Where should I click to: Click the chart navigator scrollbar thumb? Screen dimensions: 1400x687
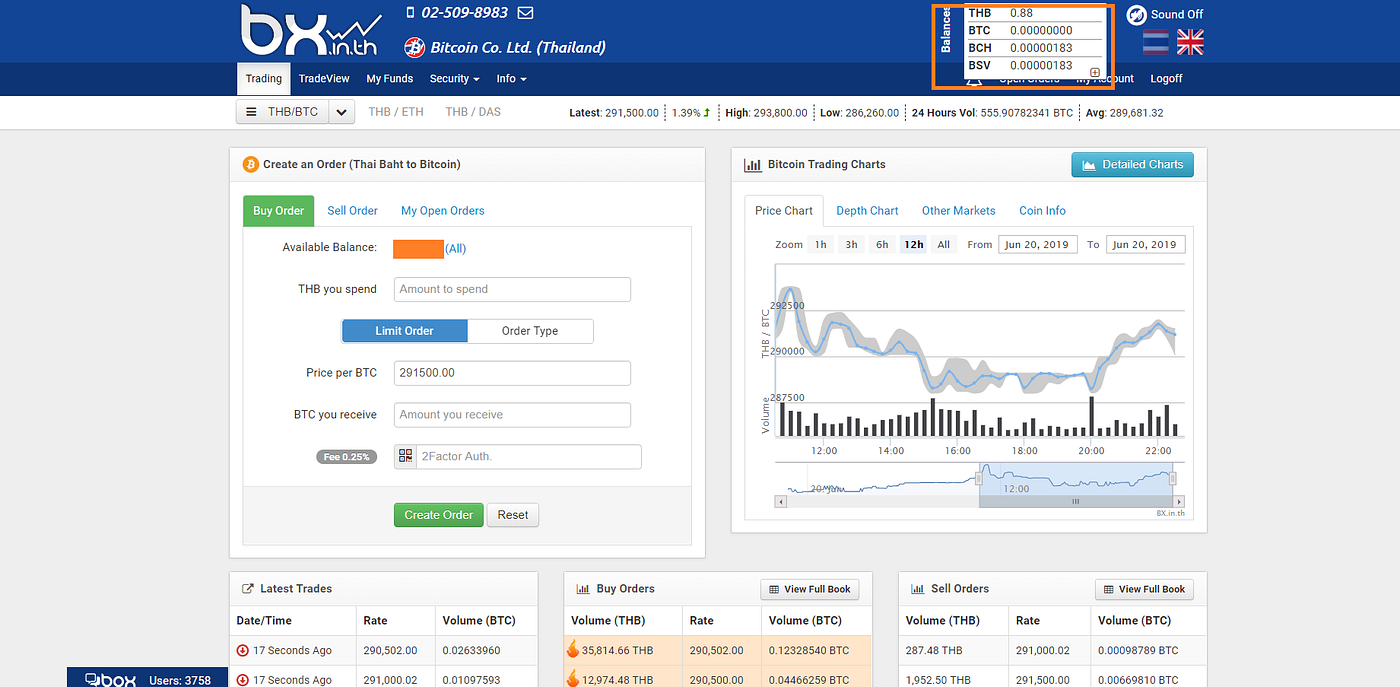[x=1076, y=501]
